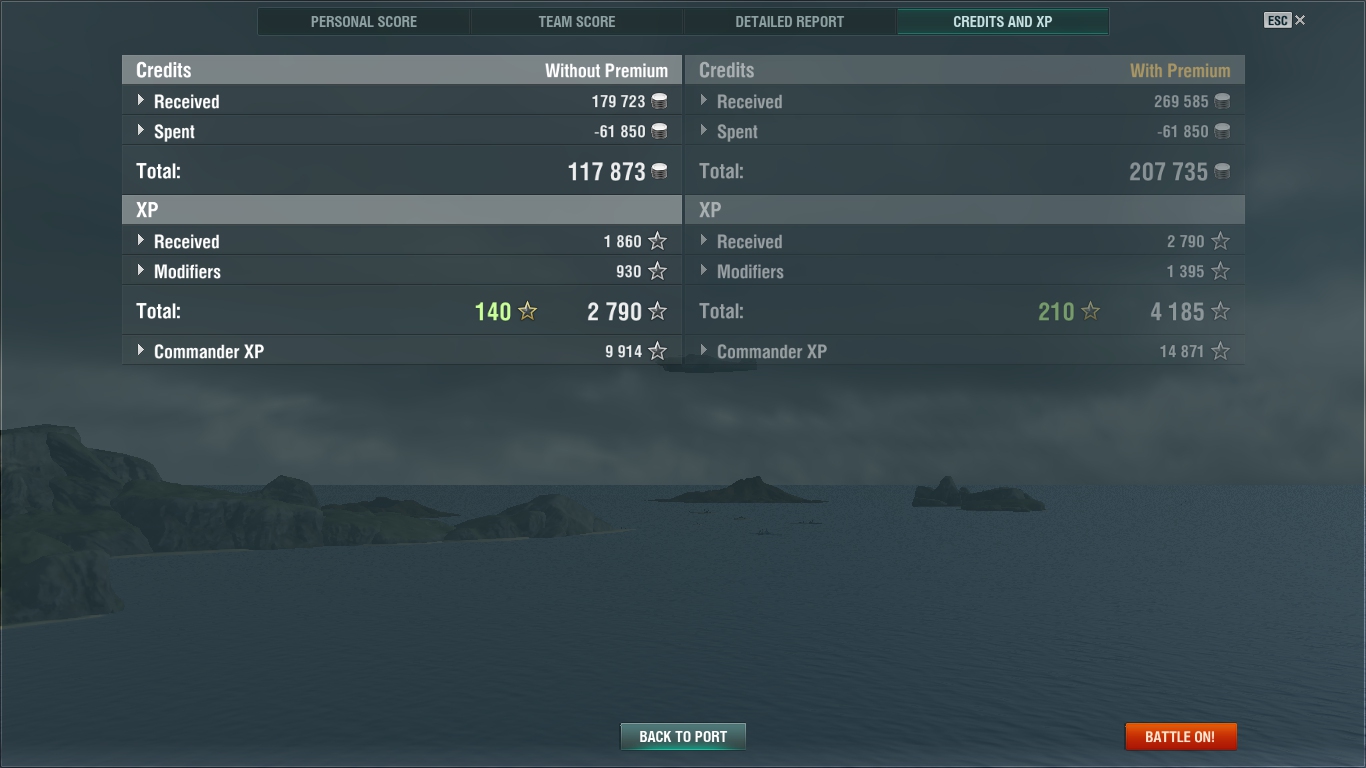The height and width of the screenshot is (768, 1366).
Task: Click the gold star icon beside 140 free XP
Action: click(528, 311)
